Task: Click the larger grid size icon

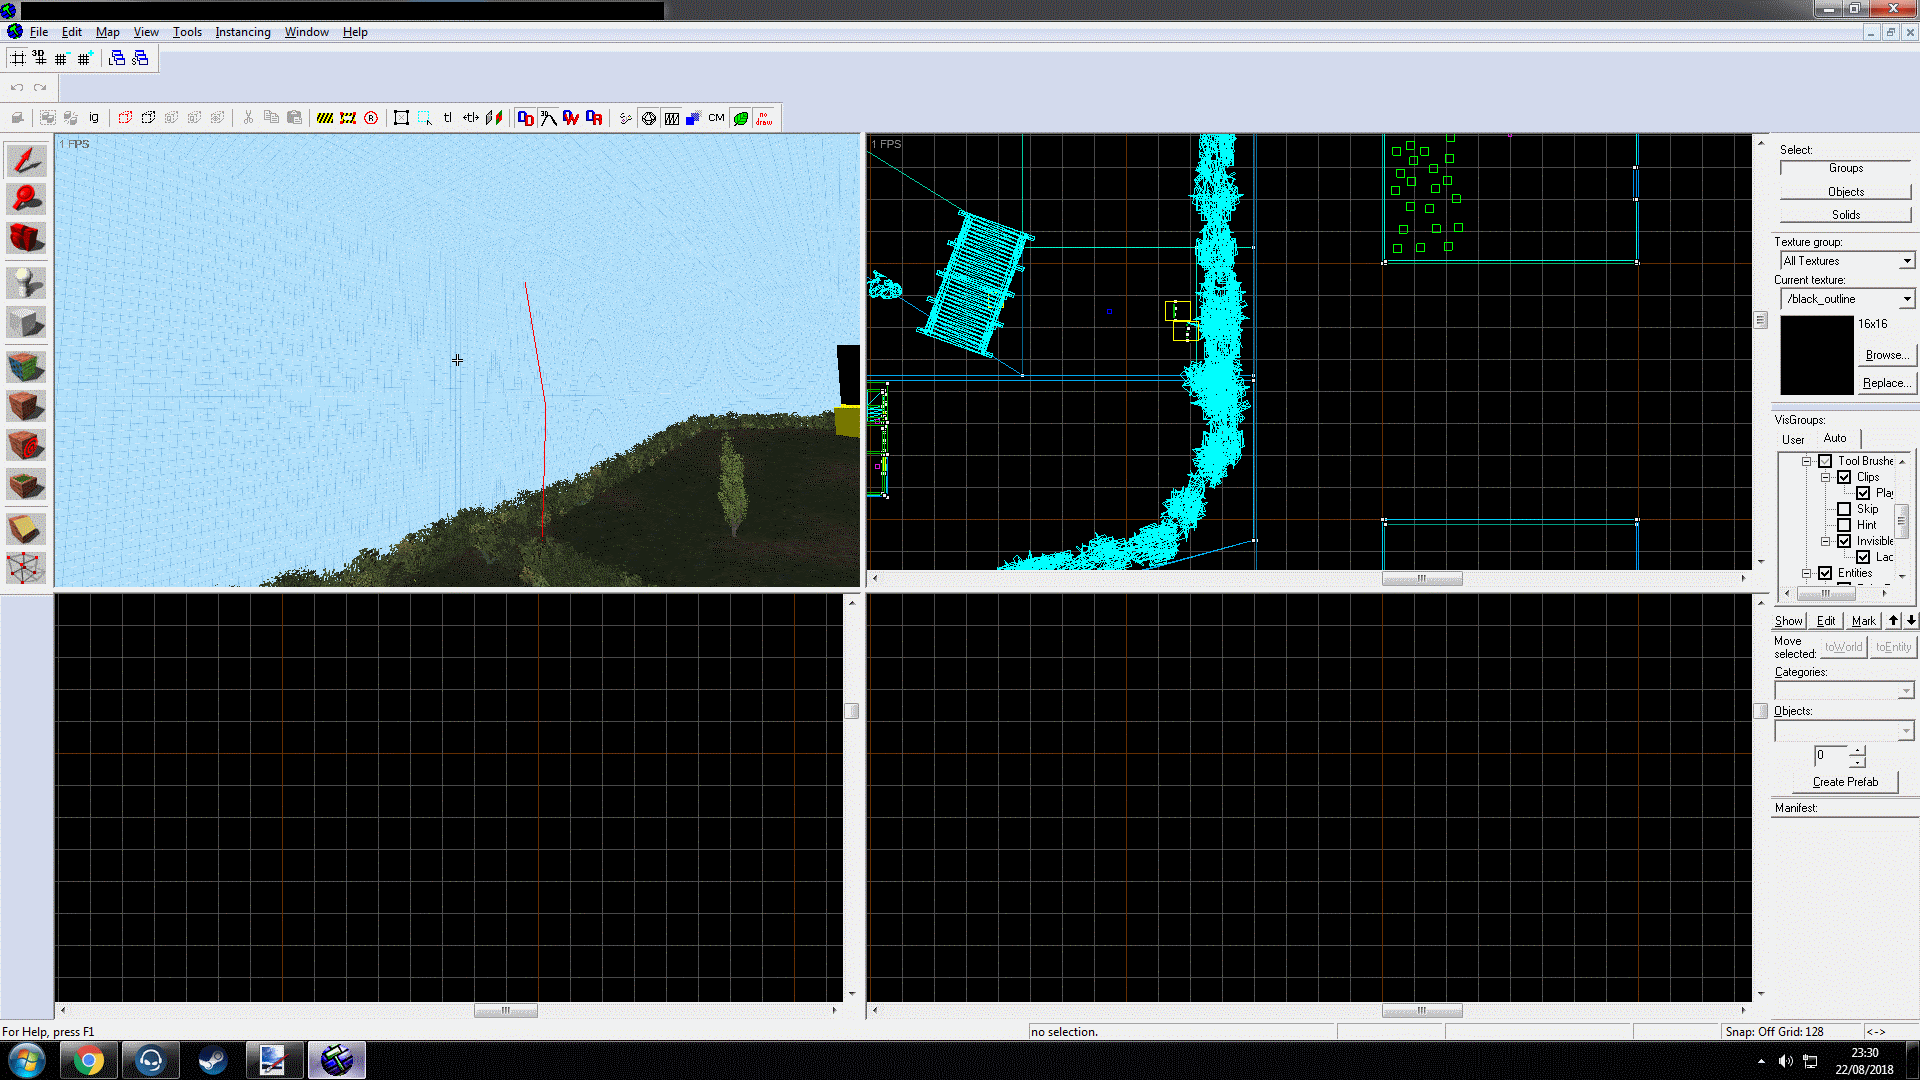Action: 85,58
